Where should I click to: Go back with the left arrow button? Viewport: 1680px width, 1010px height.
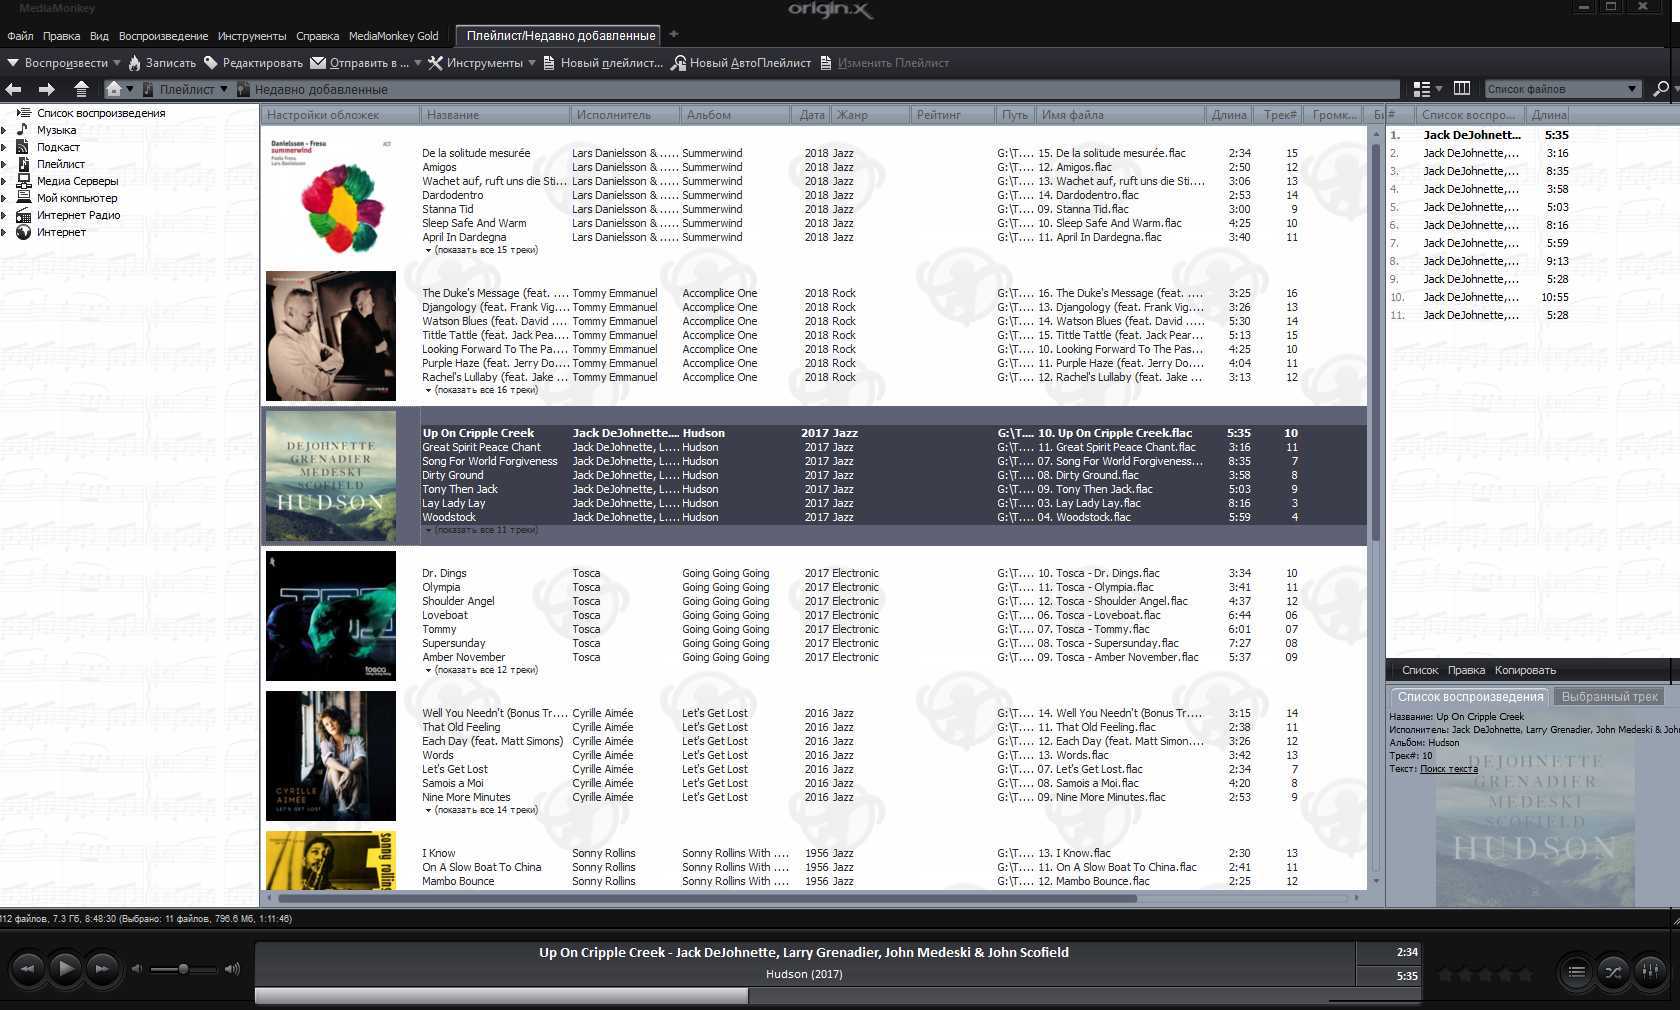(x=14, y=89)
